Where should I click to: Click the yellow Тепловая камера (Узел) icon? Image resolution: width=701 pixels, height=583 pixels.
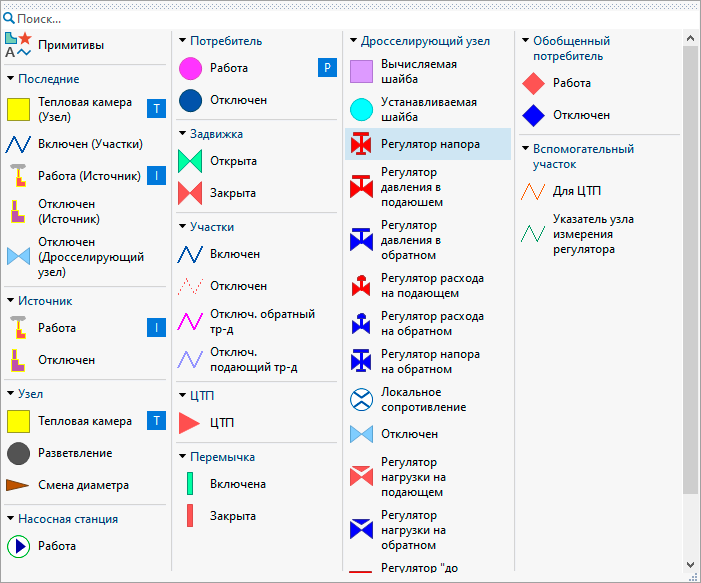coord(19,109)
